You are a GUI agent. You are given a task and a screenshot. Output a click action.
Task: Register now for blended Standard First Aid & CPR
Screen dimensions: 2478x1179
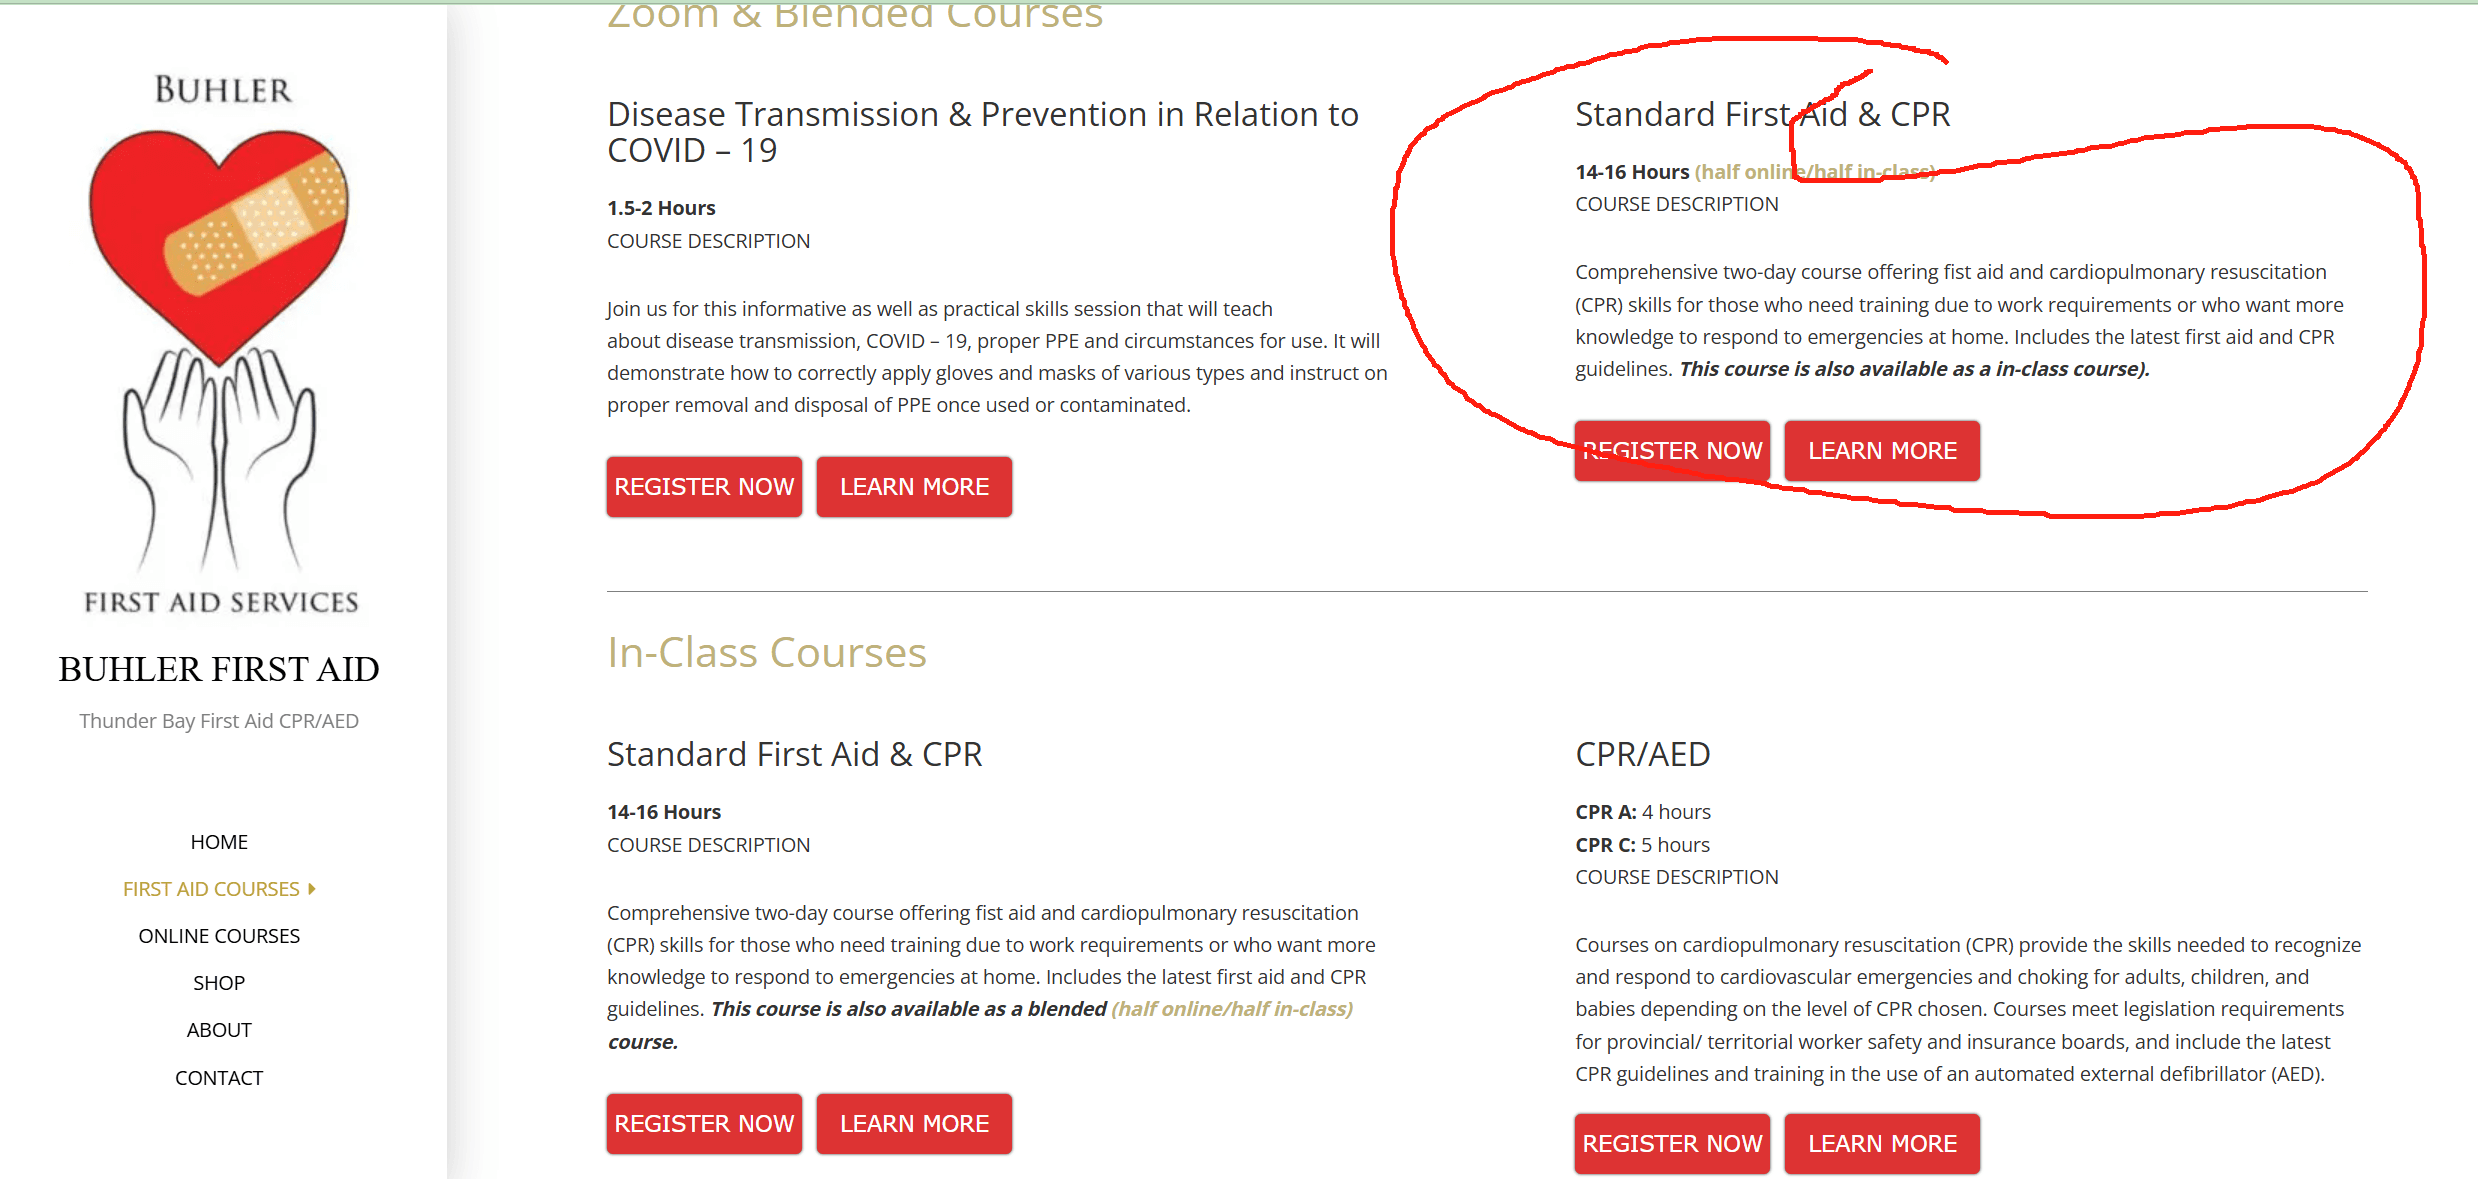click(x=1672, y=451)
